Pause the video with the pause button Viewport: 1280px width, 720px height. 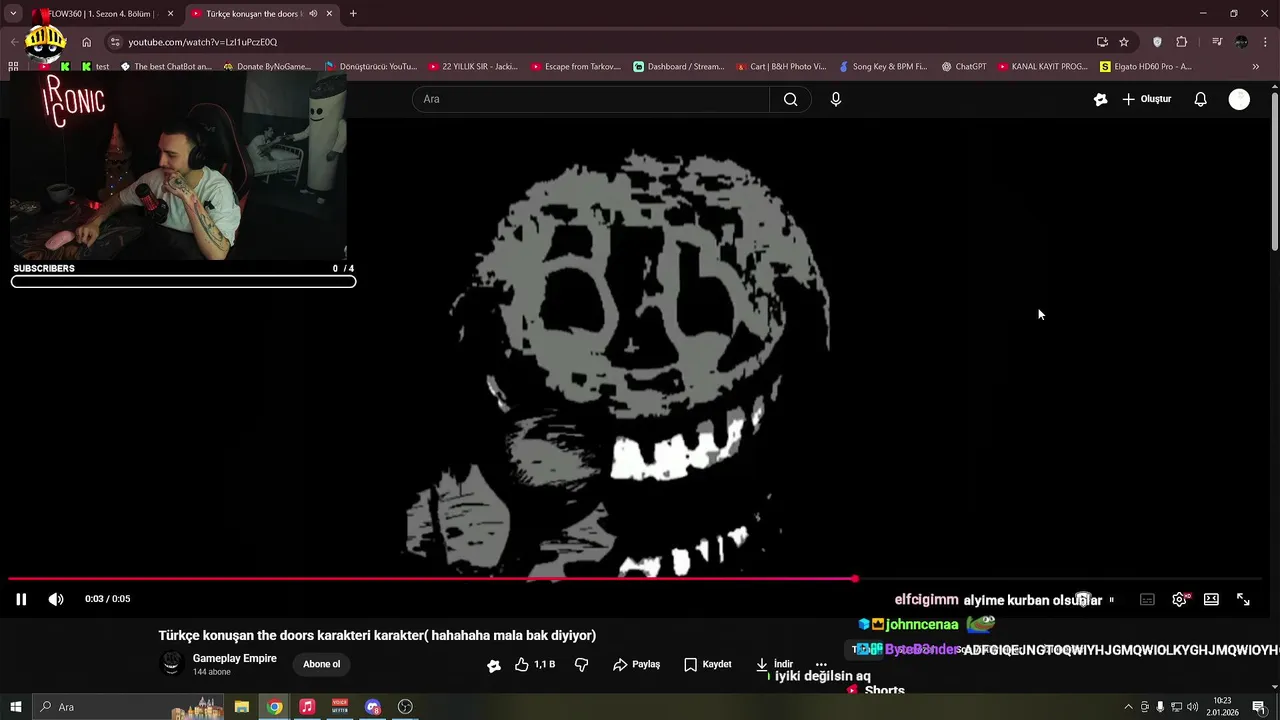[x=21, y=599]
